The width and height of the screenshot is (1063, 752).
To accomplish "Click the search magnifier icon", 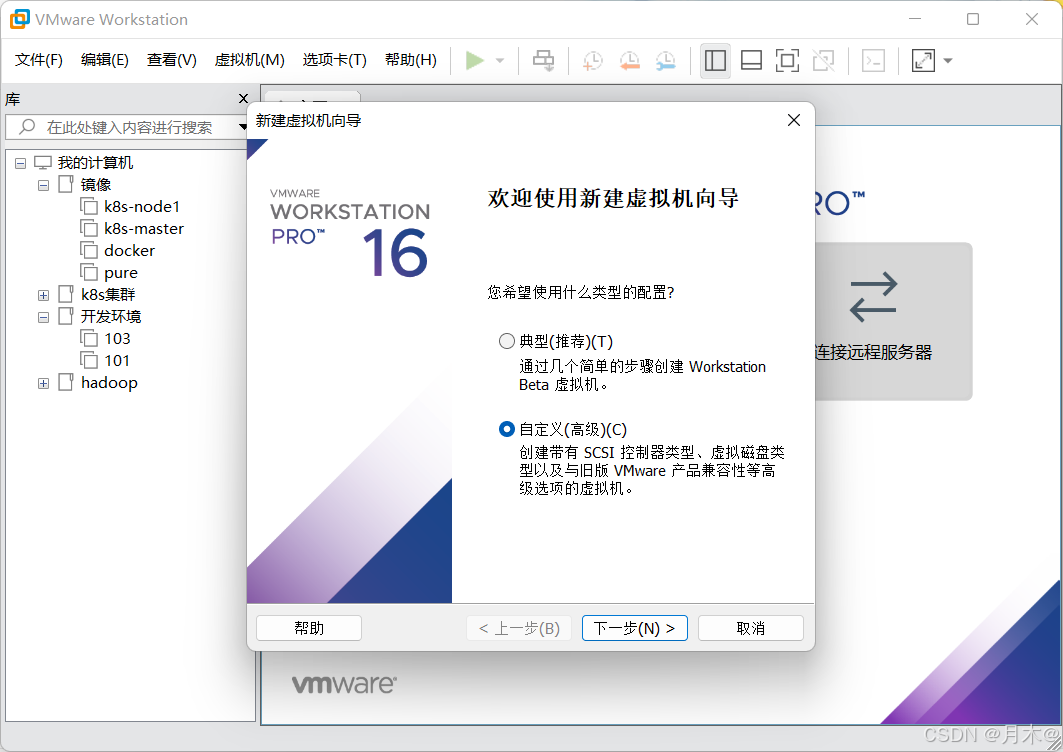I will click(x=27, y=126).
